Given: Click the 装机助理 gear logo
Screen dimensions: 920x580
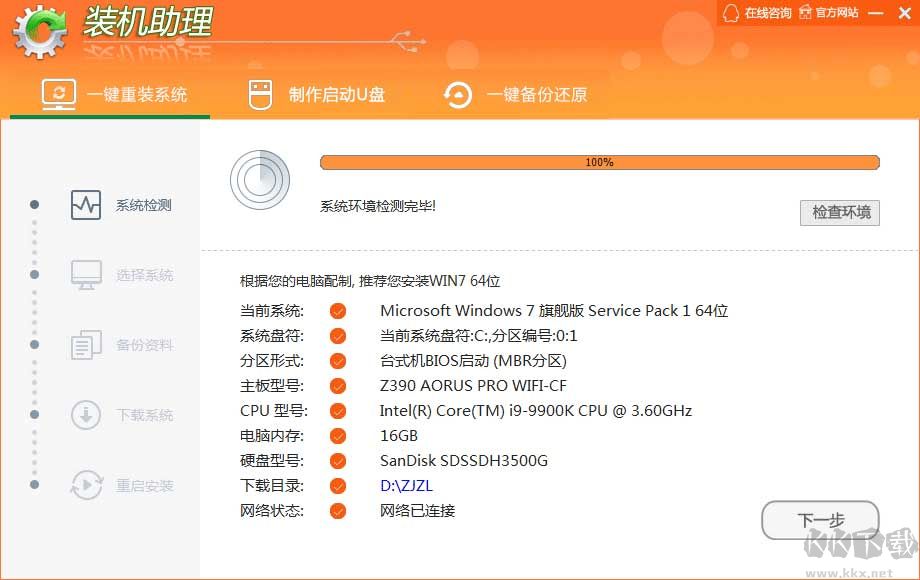Looking at the screenshot, I should click(x=37, y=30).
